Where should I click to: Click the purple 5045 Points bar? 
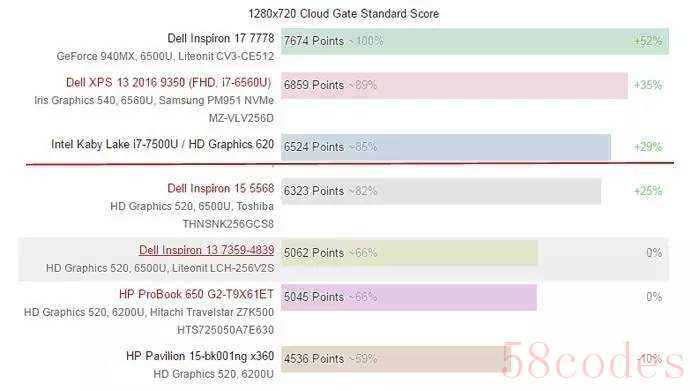409,297
